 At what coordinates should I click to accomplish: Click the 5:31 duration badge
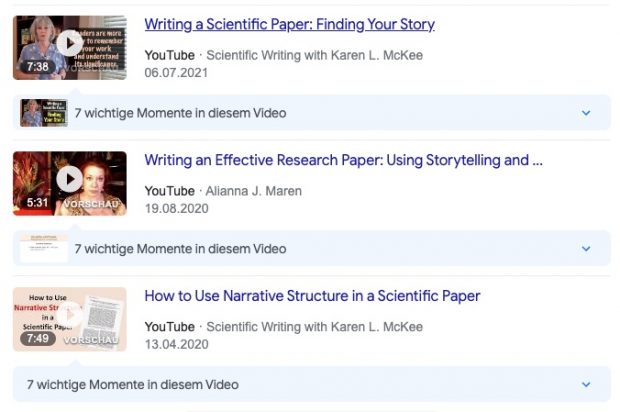pyautogui.click(x=38, y=203)
